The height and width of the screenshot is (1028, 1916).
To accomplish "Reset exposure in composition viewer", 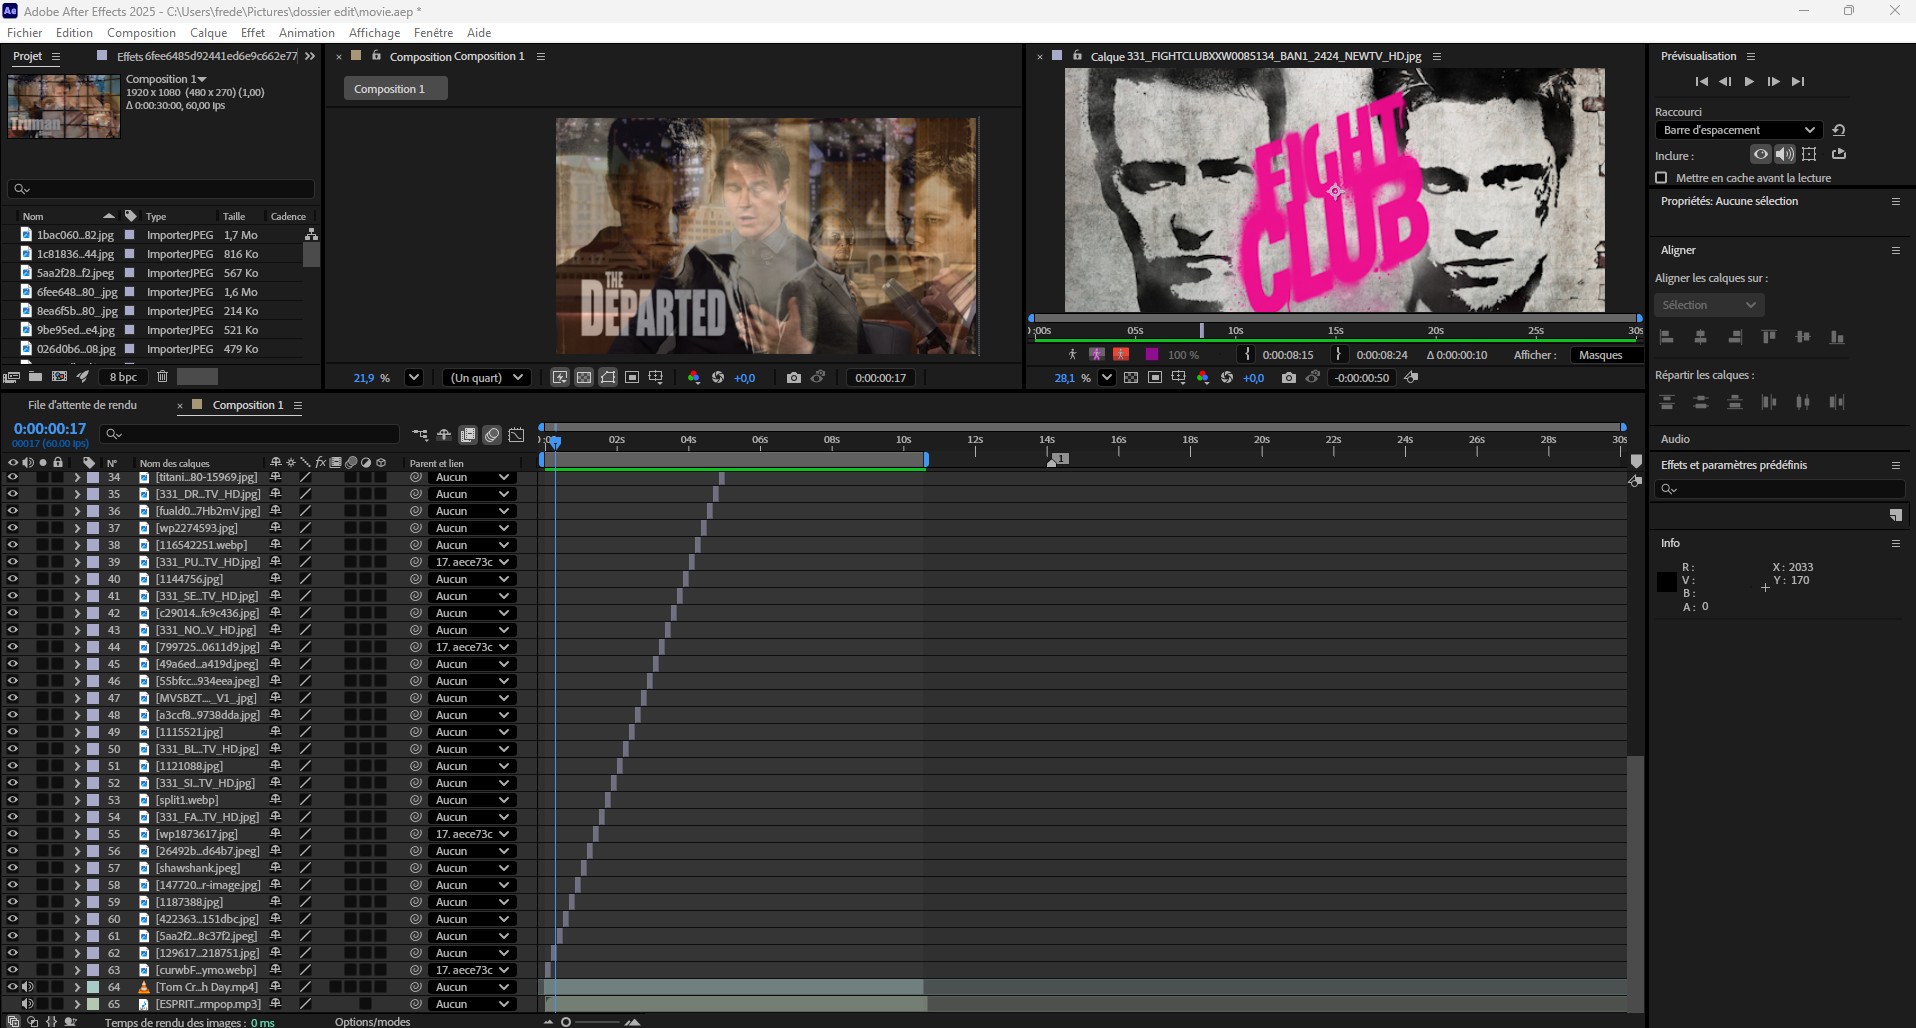I will click(x=718, y=378).
